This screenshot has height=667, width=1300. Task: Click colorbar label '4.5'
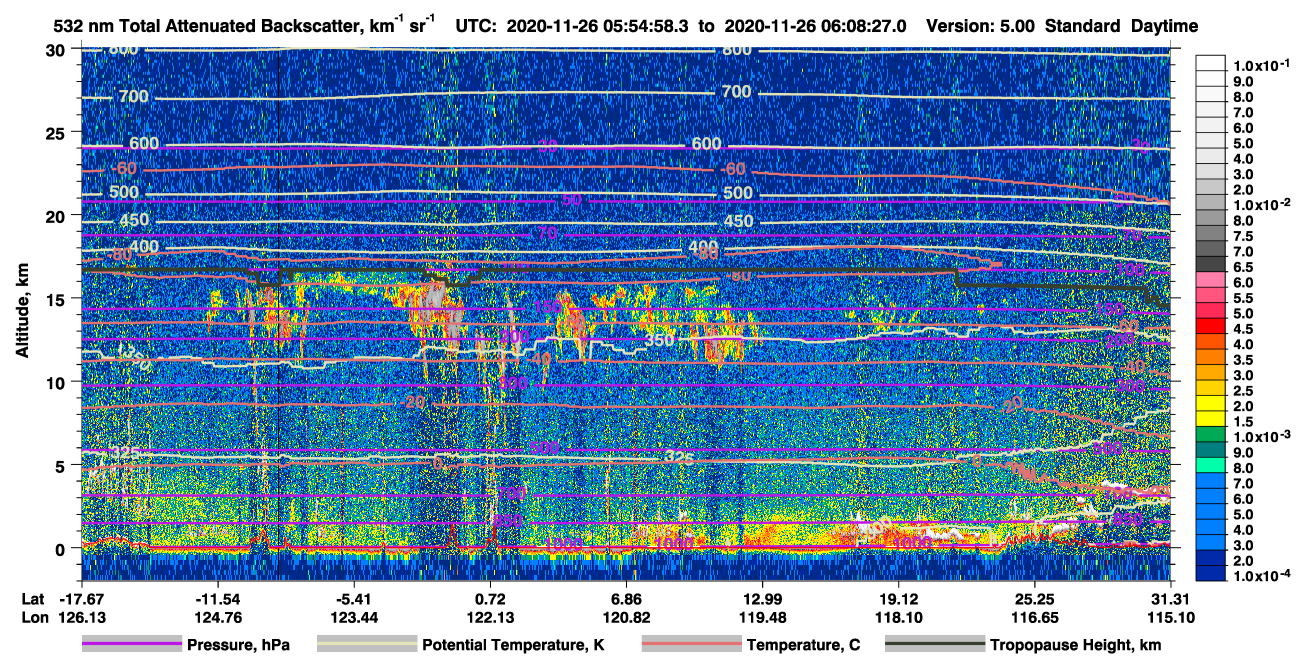[1243, 329]
